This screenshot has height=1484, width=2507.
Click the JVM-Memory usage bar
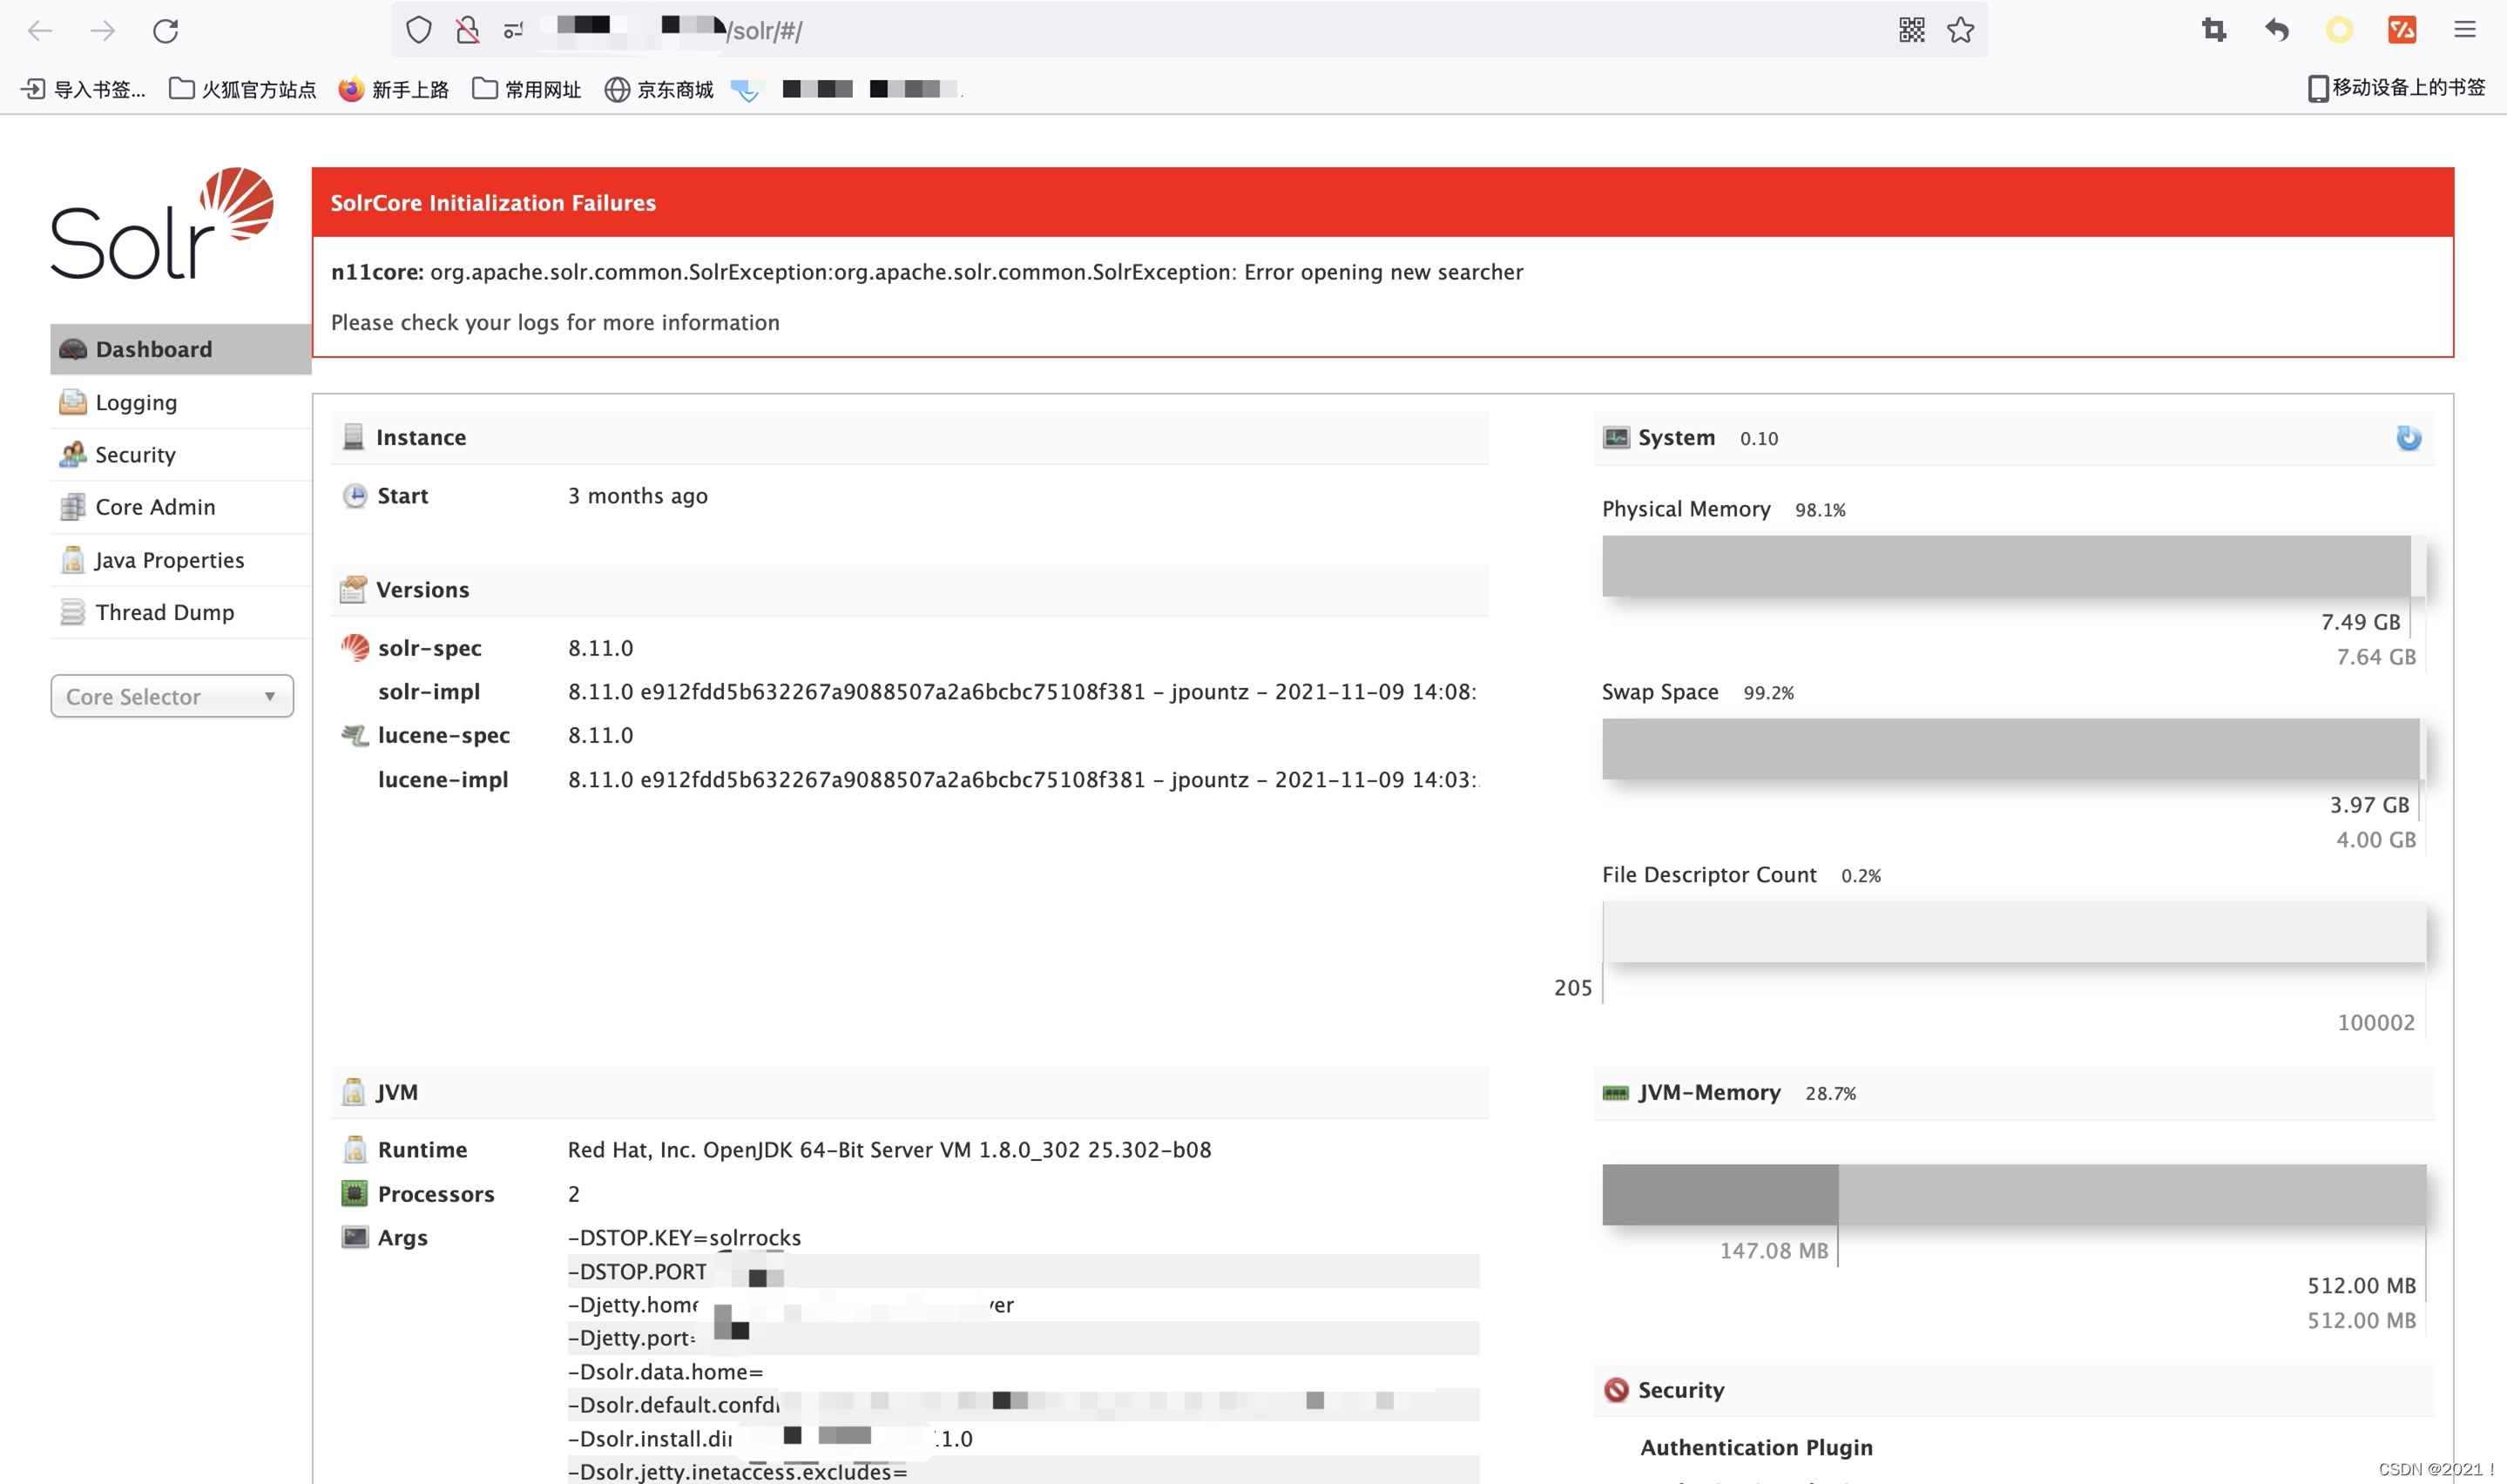point(2014,1194)
